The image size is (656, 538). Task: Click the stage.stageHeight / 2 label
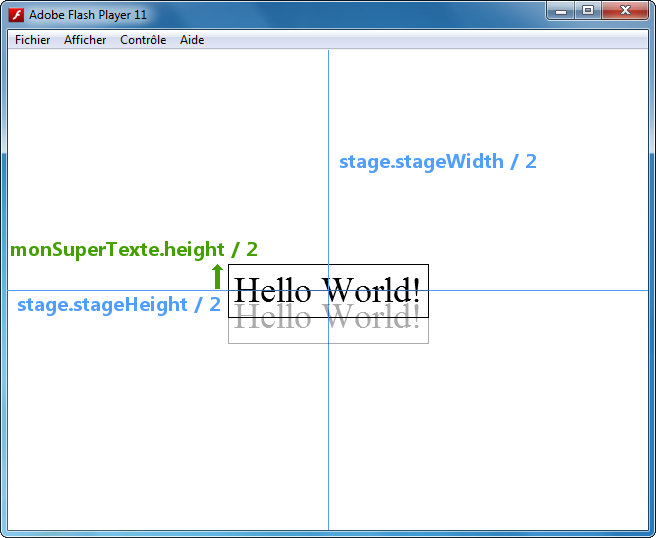pos(119,305)
